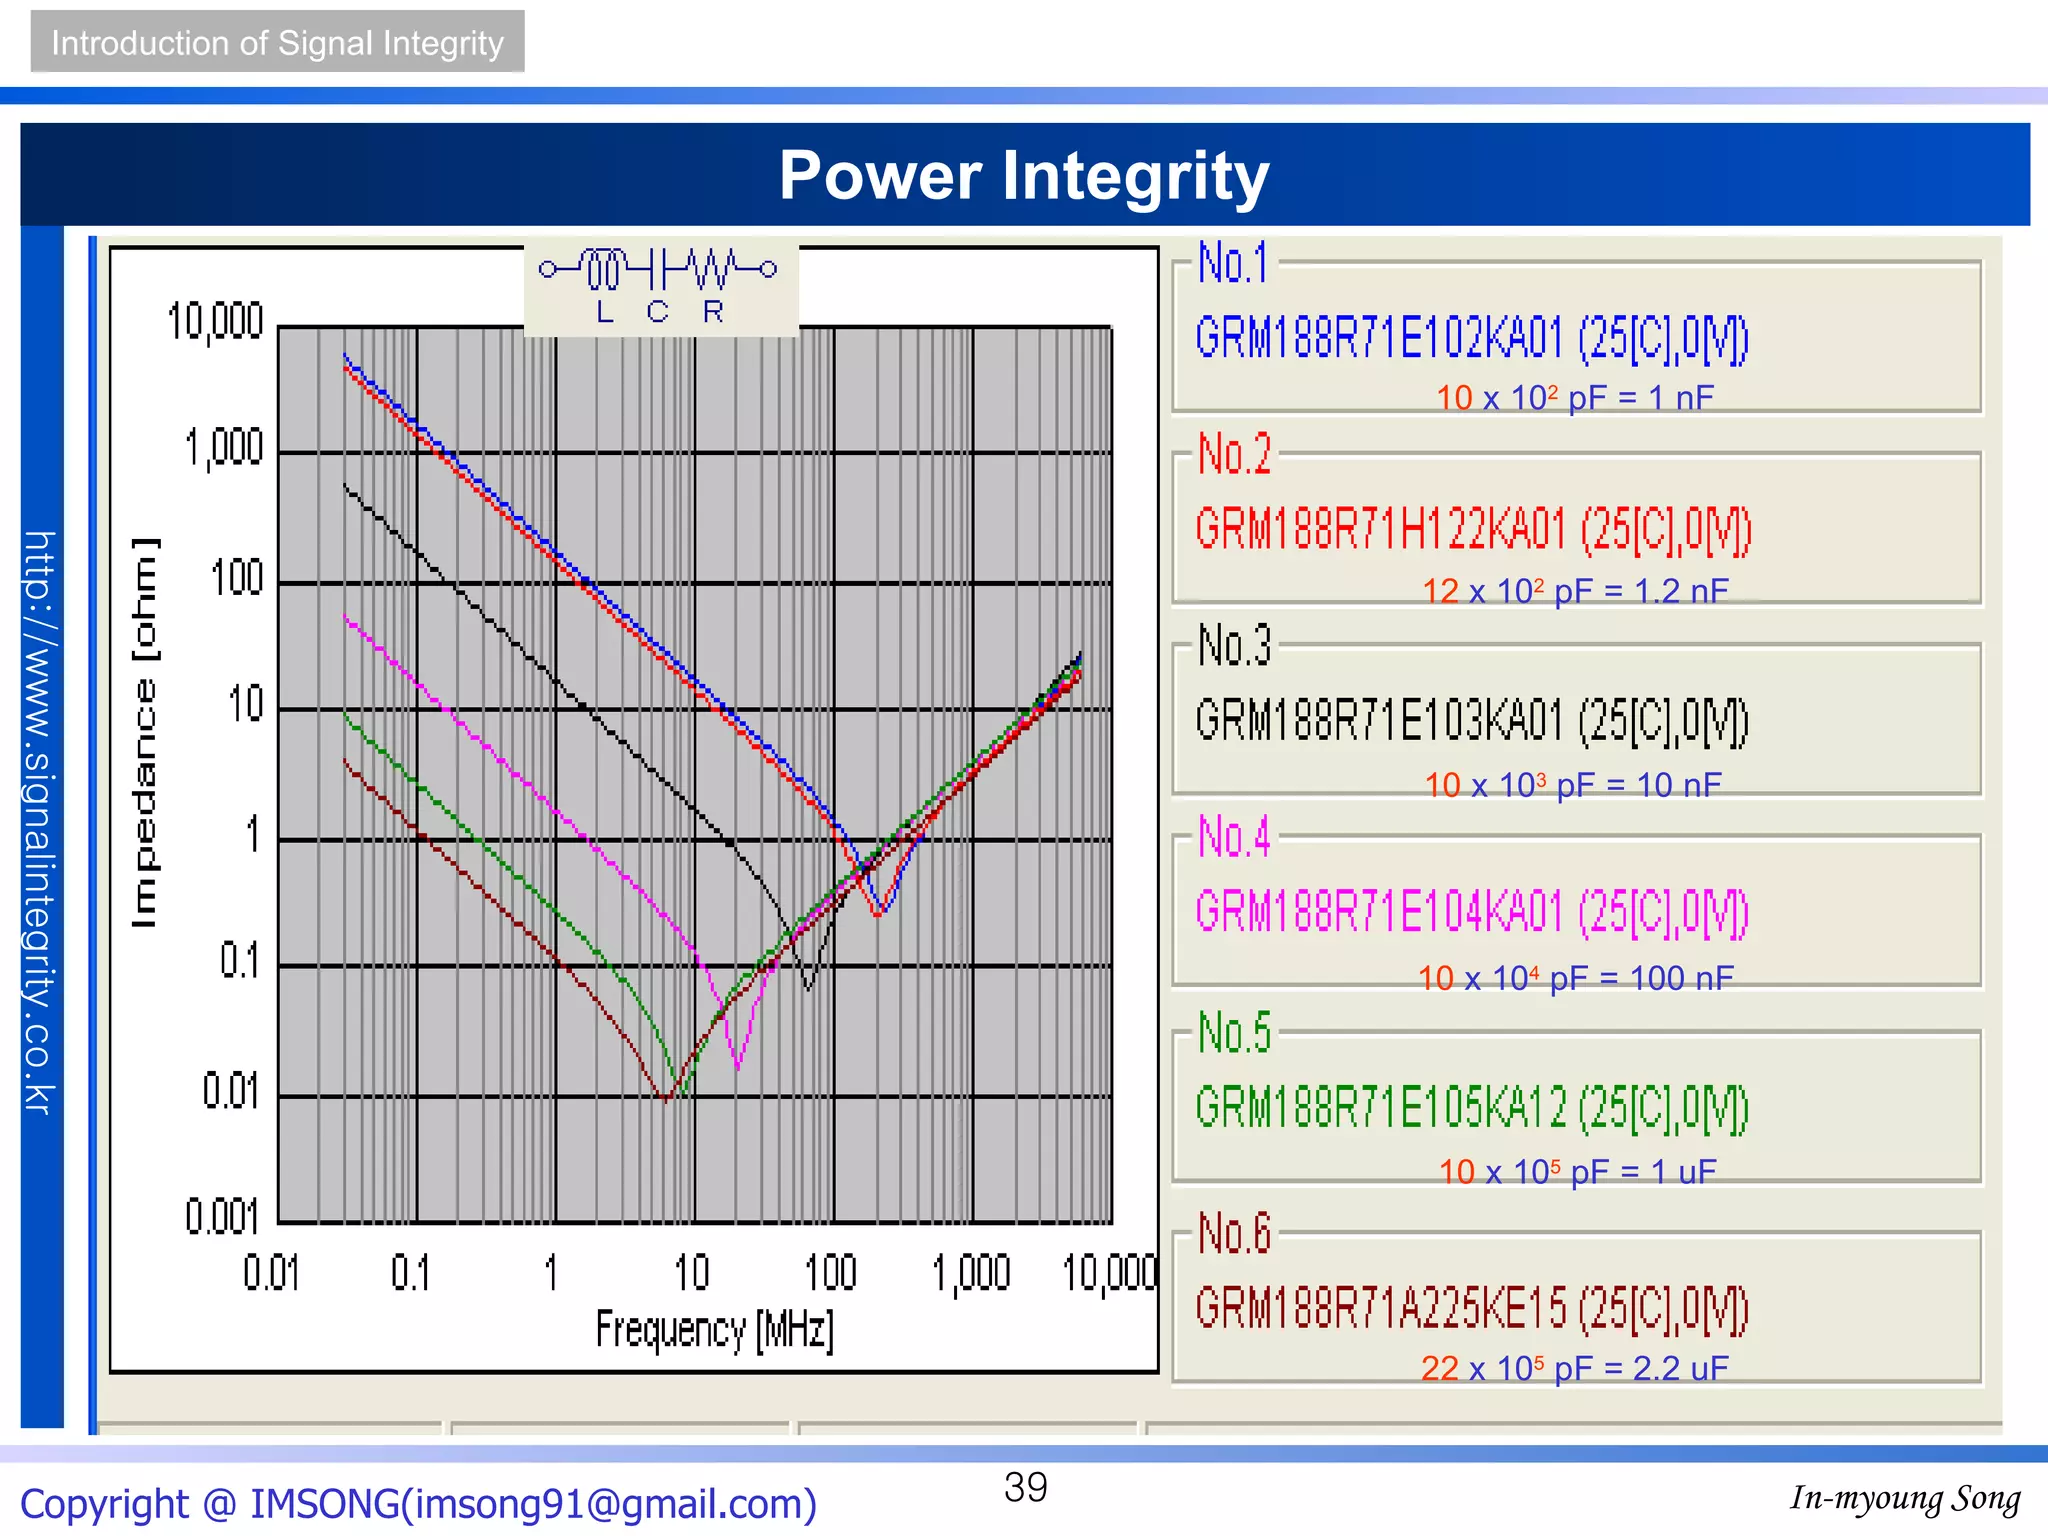Click part number GRM188R71H122KA01

tap(1380, 528)
